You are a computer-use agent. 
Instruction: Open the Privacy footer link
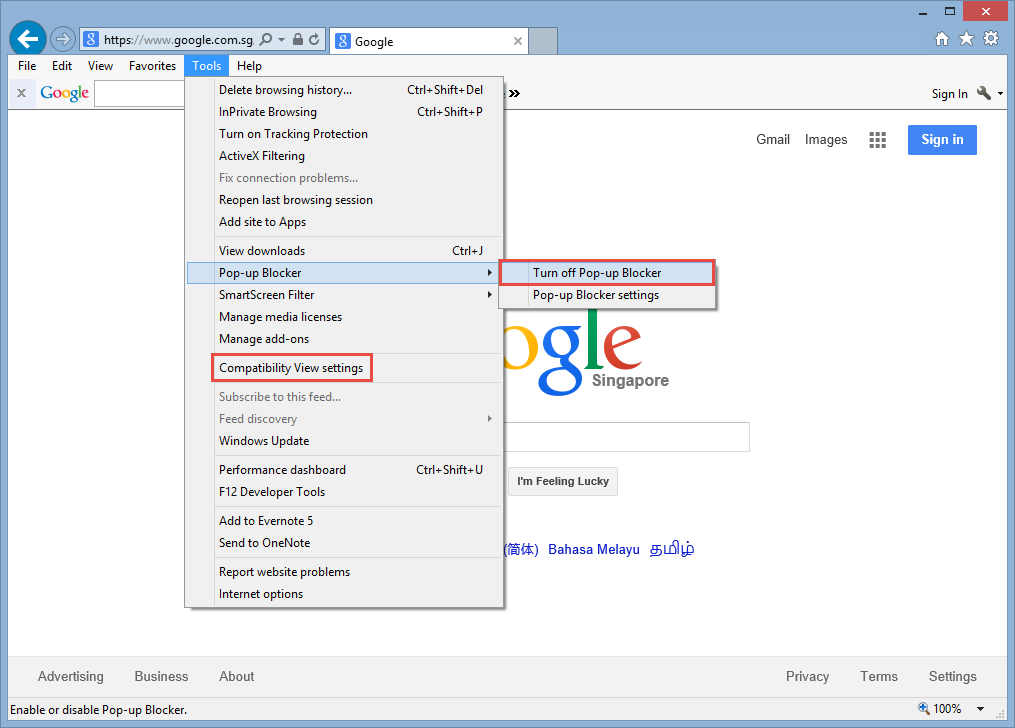coord(807,676)
